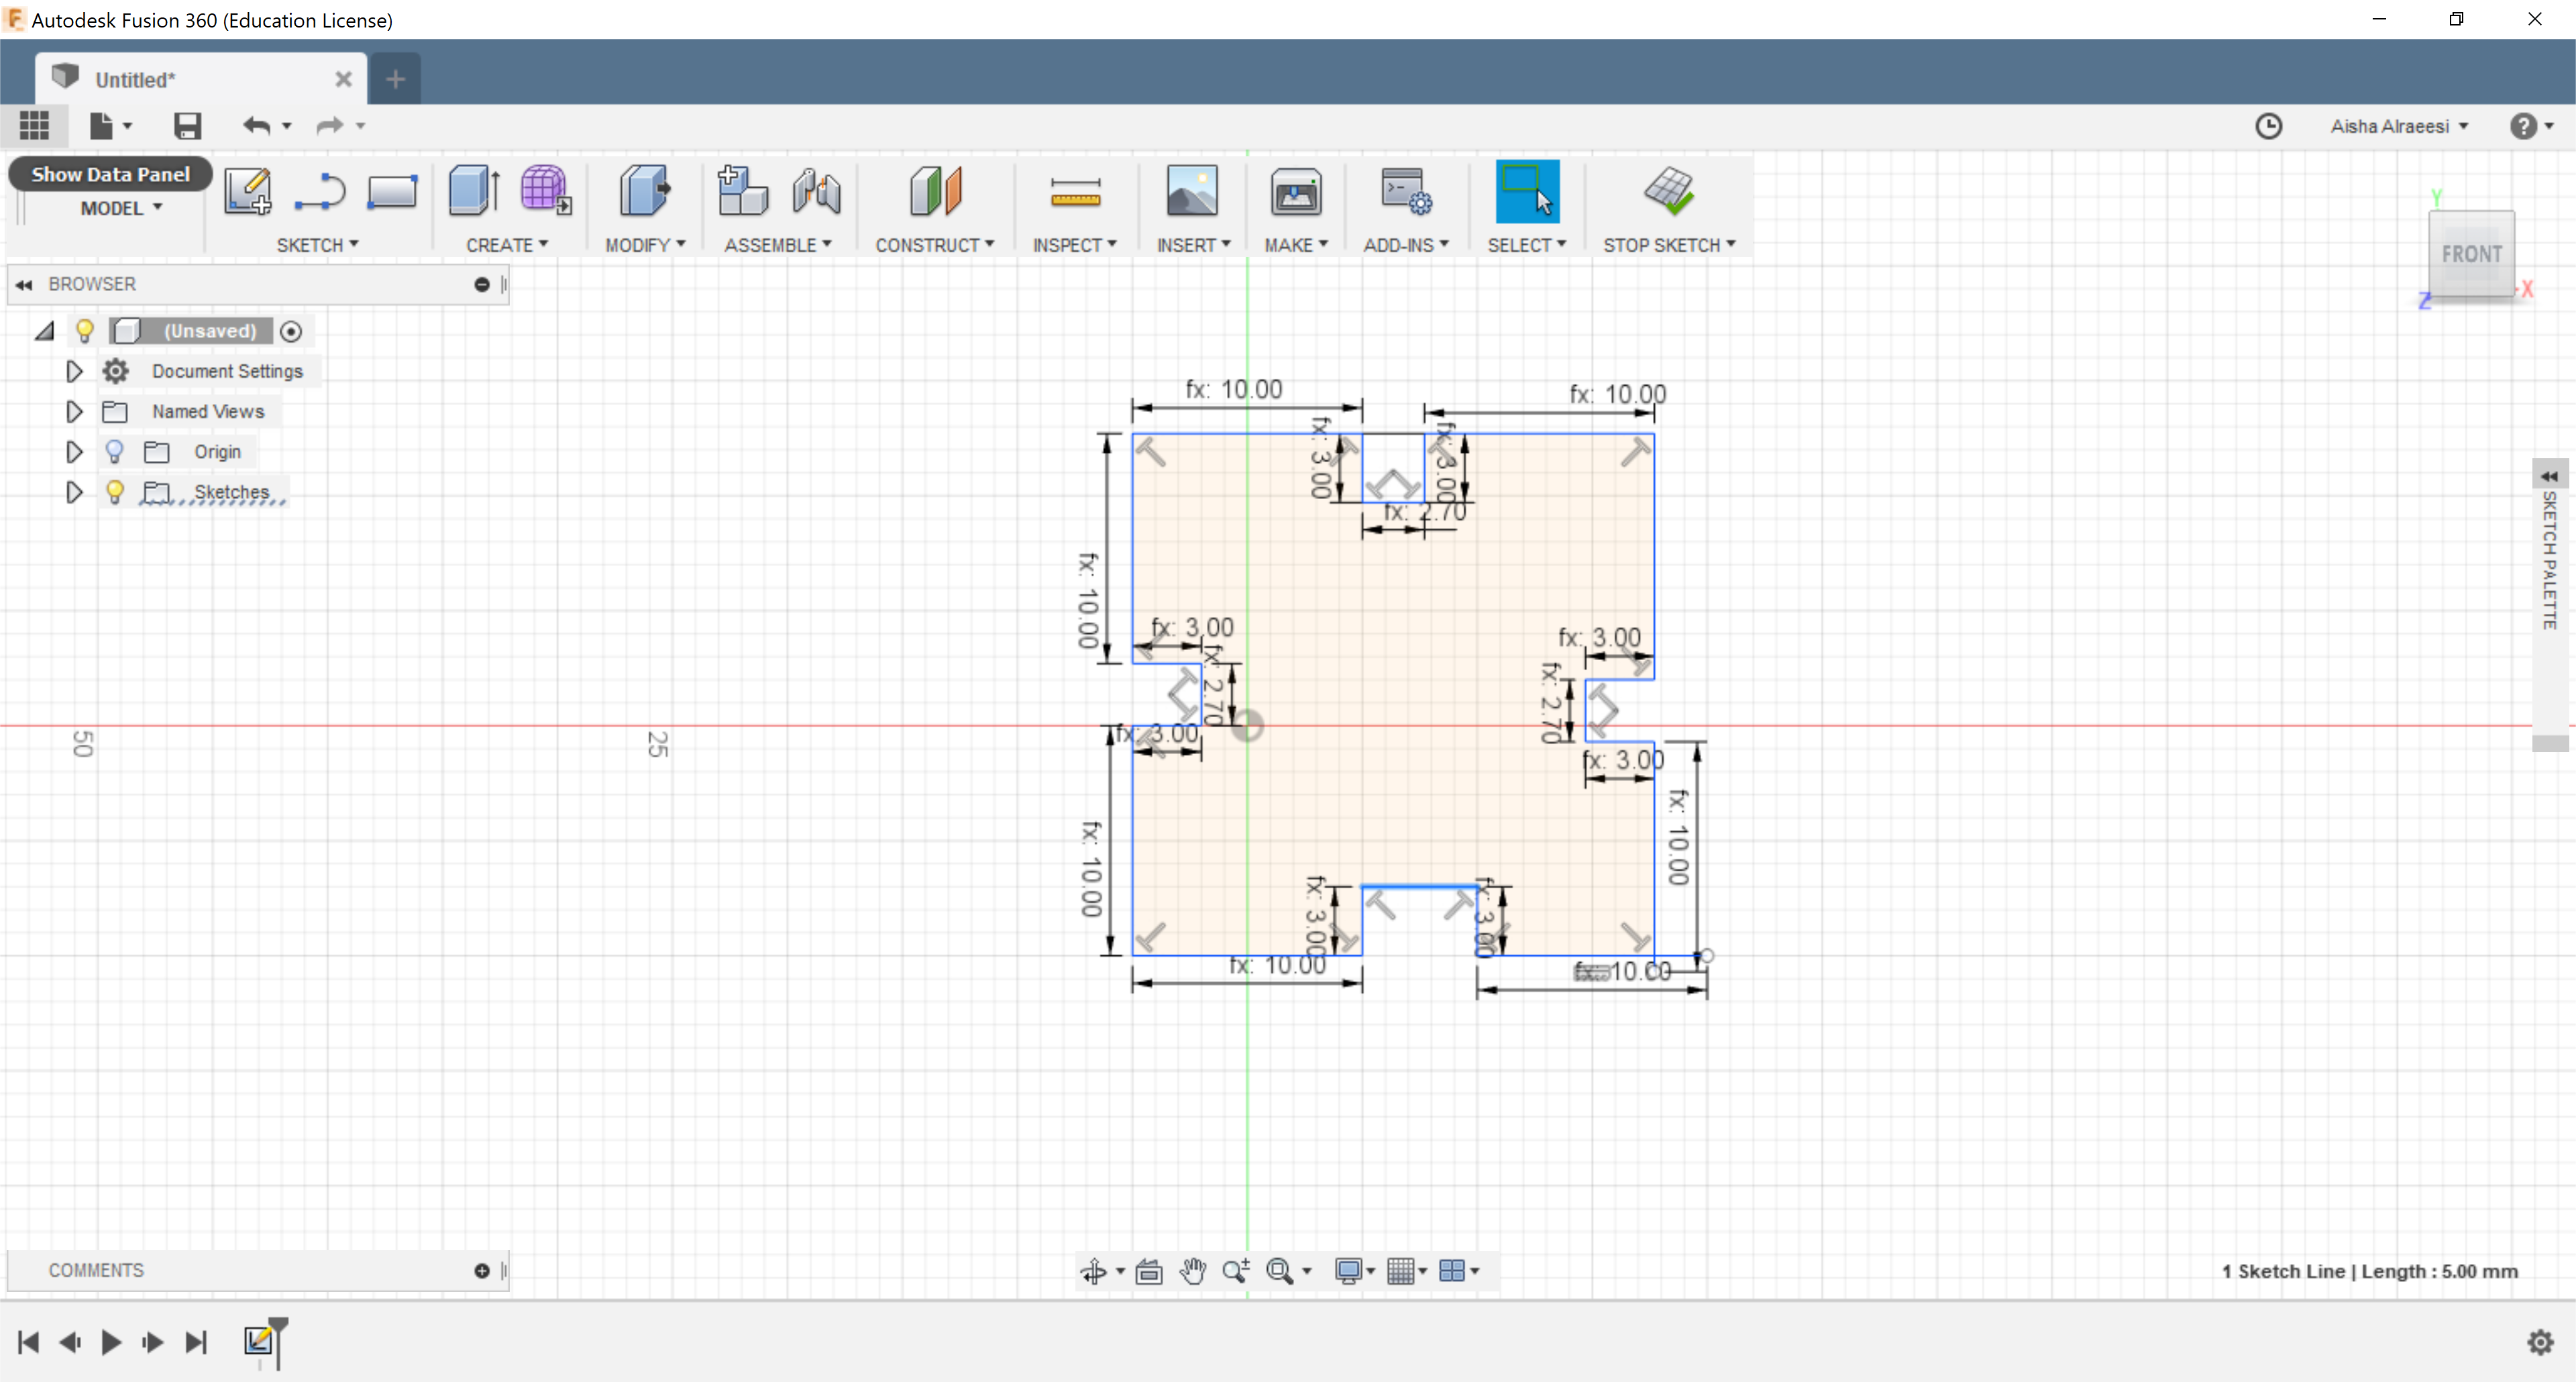Click the Create Sketch icon
This screenshot has width=2576, height=1382.
click(x=247, y=190)
